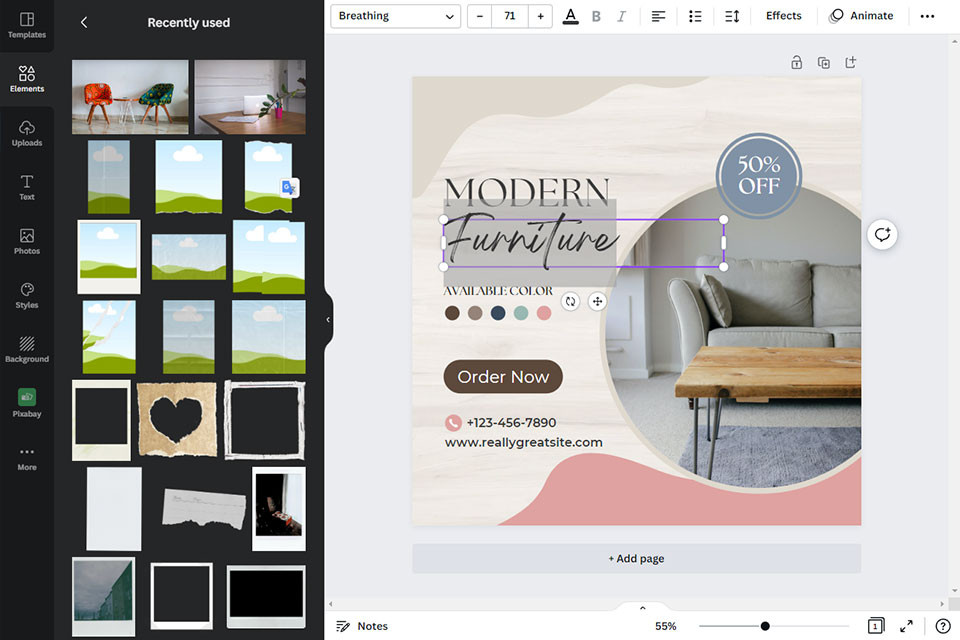
Task: Select the navy blue color dot
Action: 498,314
